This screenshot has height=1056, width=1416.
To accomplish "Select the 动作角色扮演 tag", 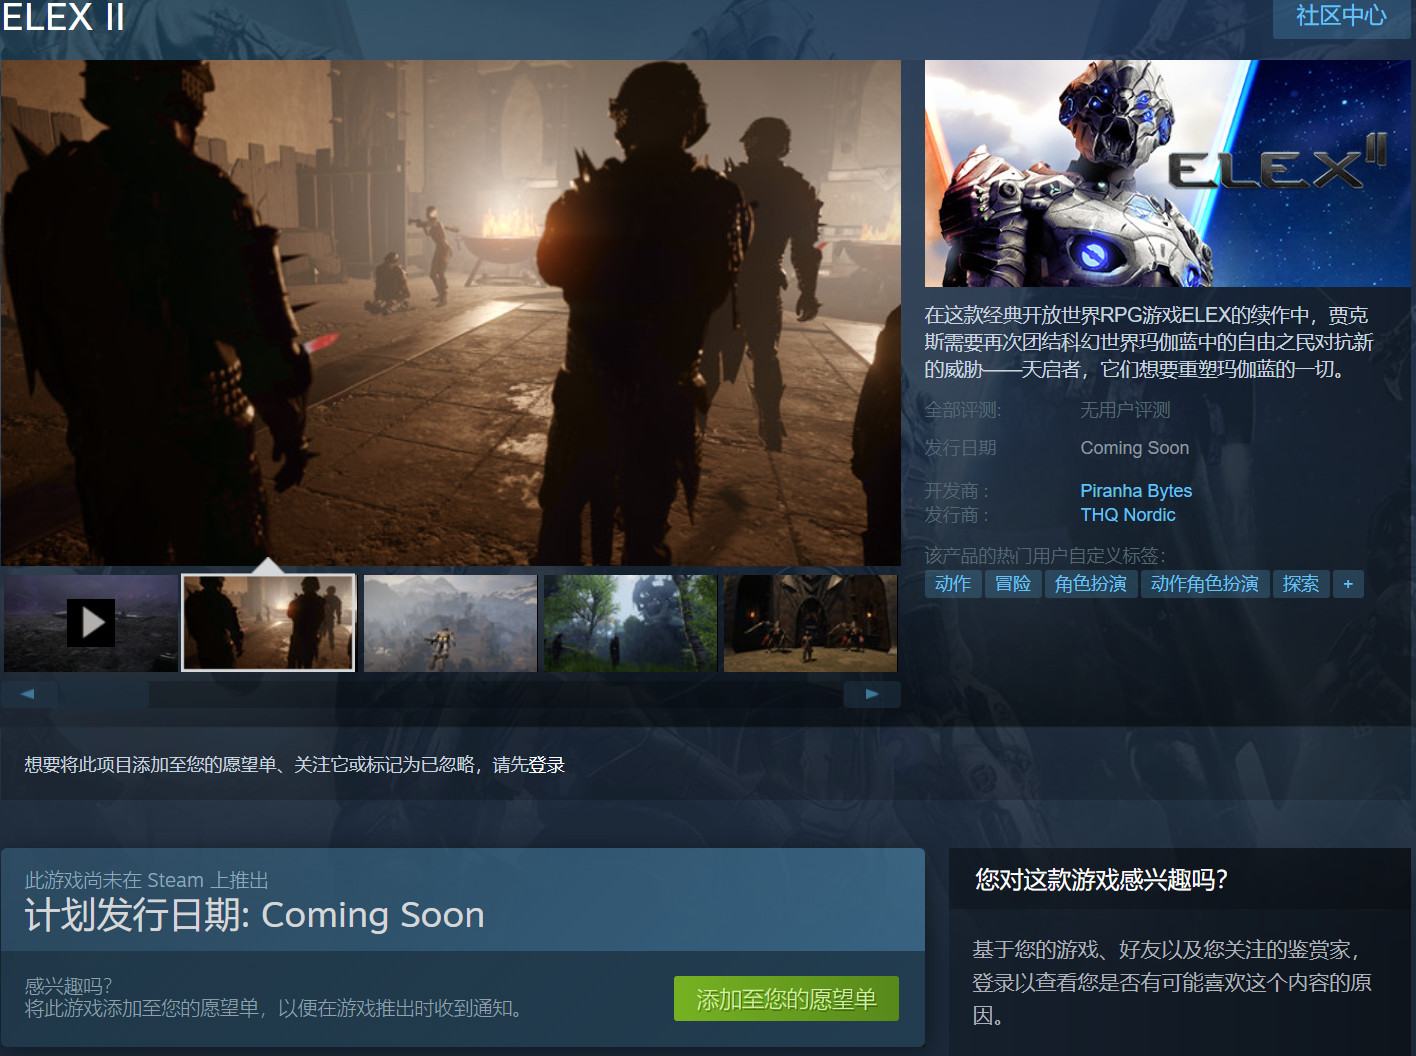I will click(x=1205, y=584).
